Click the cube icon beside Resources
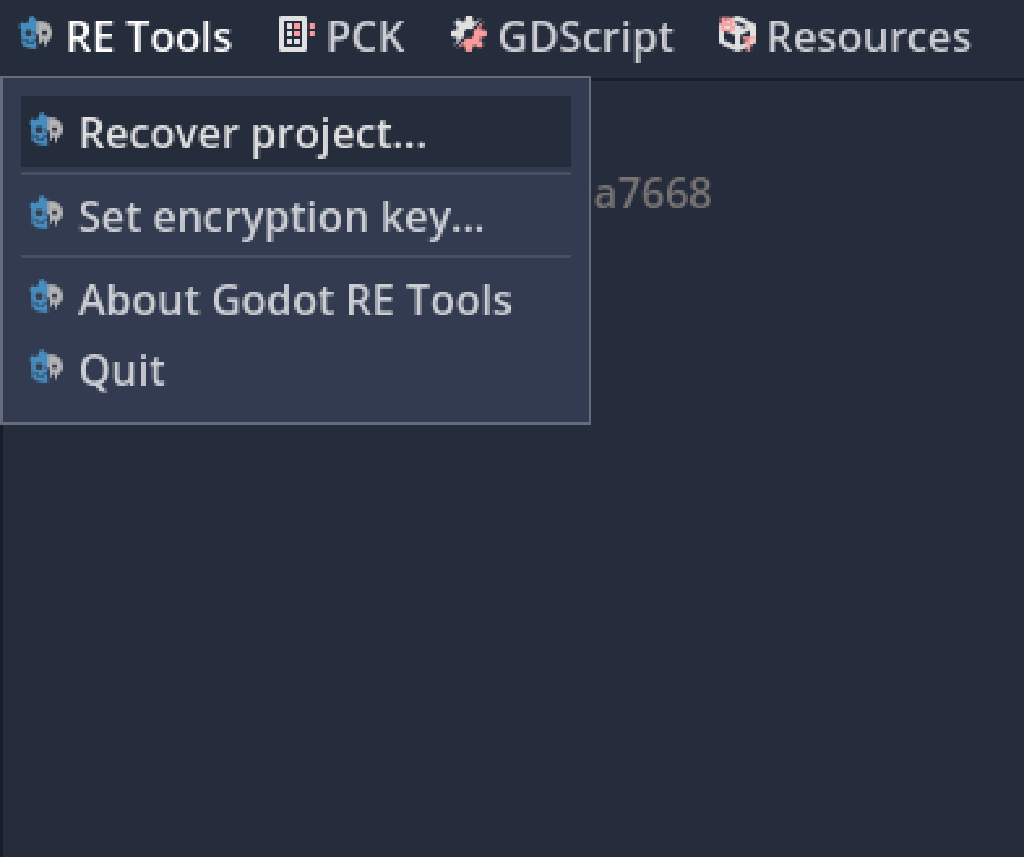This screenshot has height=857, width=1024. pyautogui.click(x=737, y=34)
